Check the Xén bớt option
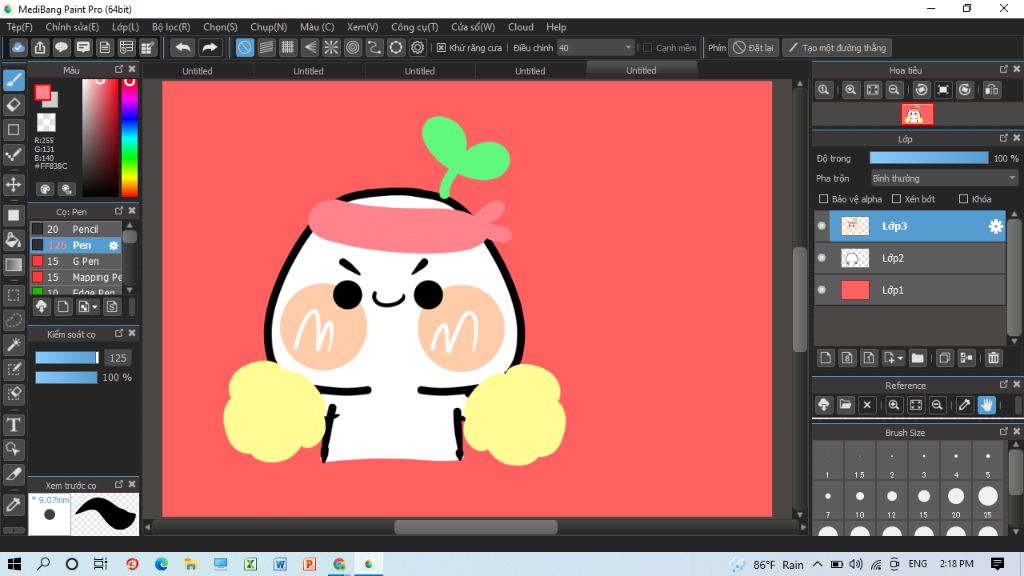Viewport: 1024px width, 576px height. pyautogui.click(x=896, y=199)
